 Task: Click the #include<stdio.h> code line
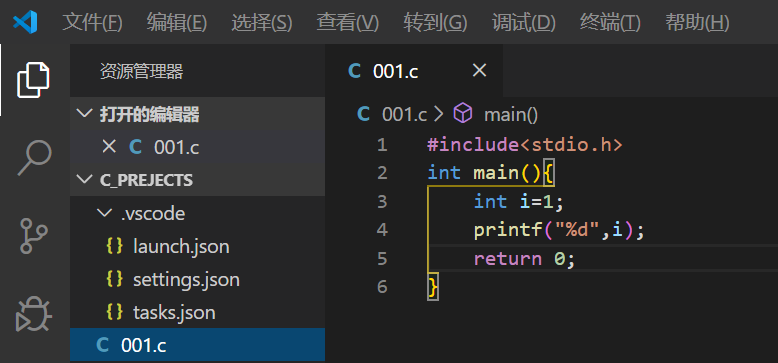pos(525,145)
